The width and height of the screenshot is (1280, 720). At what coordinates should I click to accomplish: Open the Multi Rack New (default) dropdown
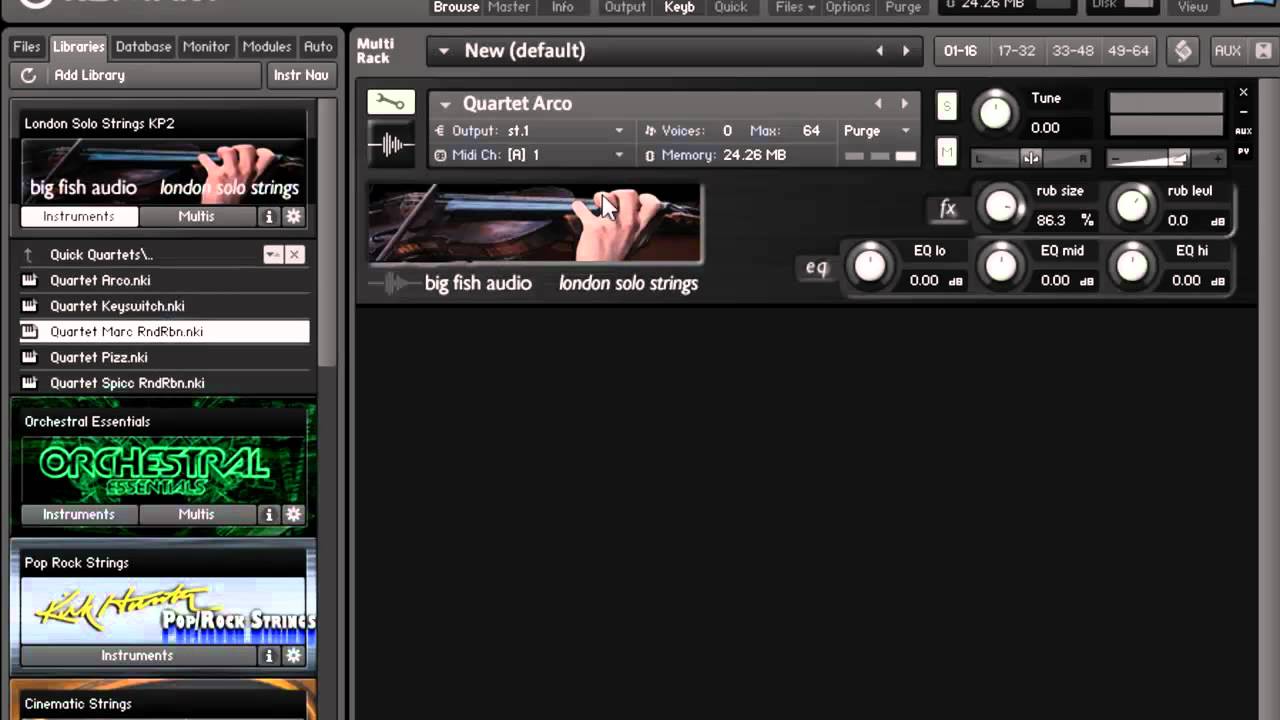point(444,51)
